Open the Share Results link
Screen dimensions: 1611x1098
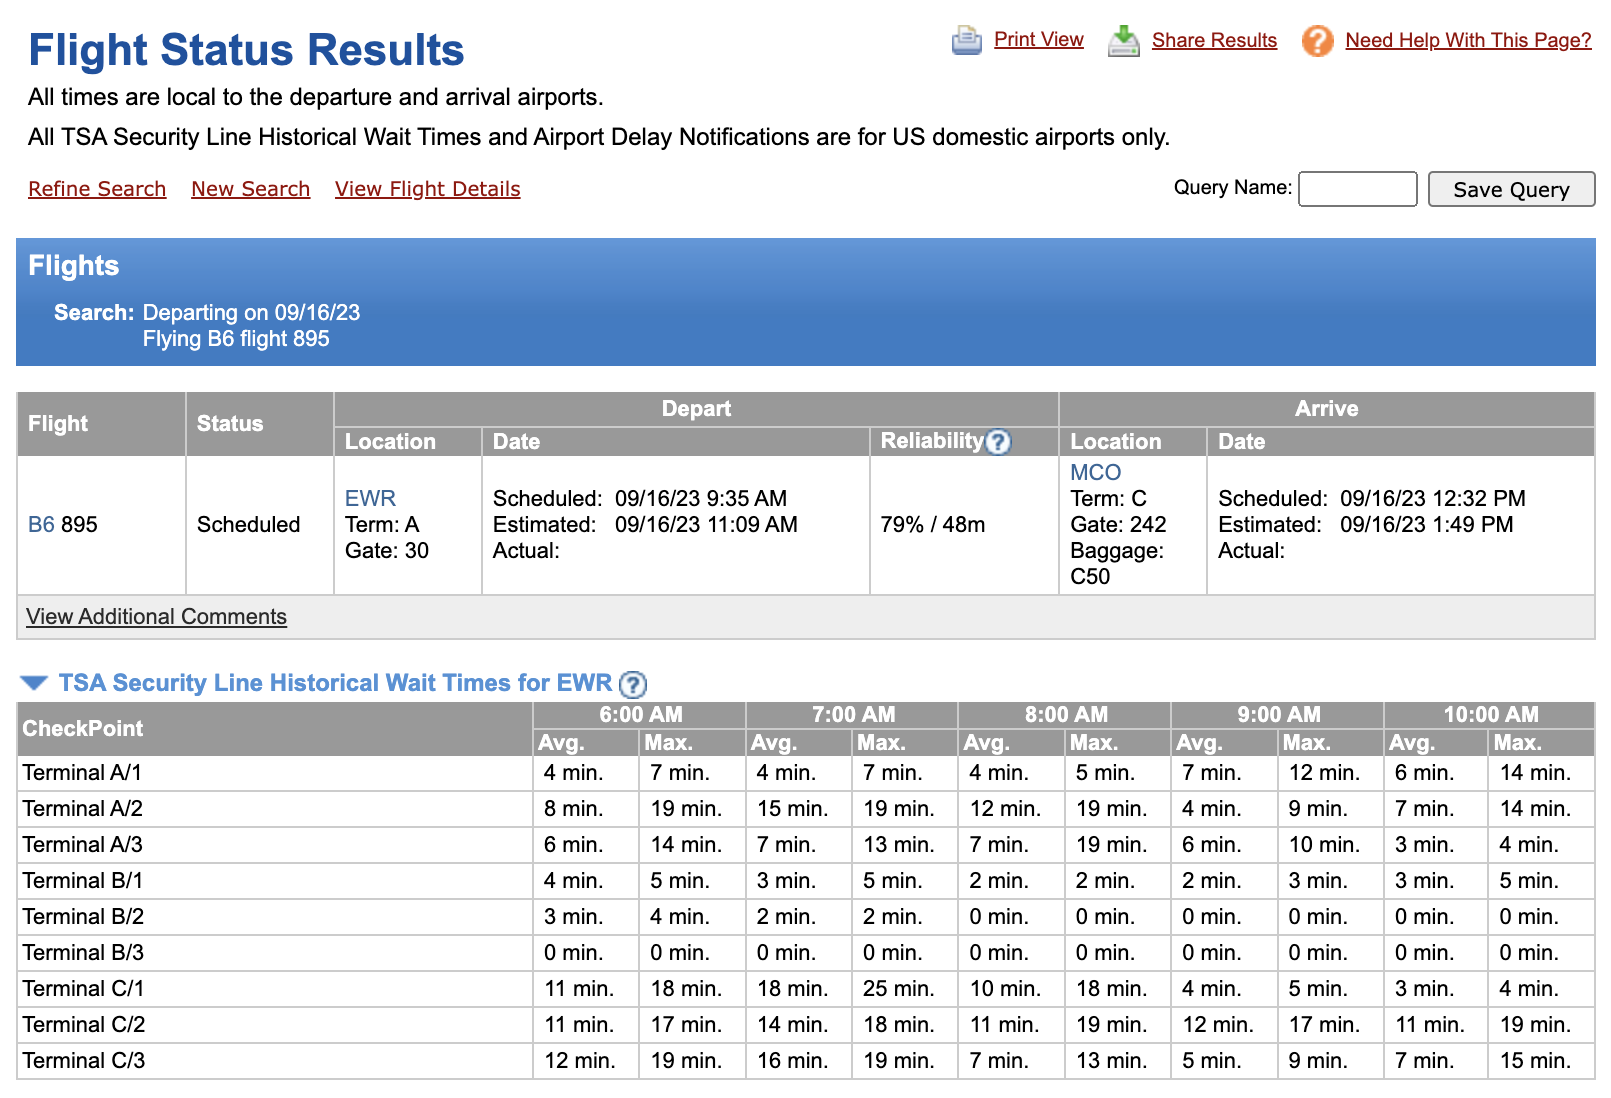[x=1214, y=40]
